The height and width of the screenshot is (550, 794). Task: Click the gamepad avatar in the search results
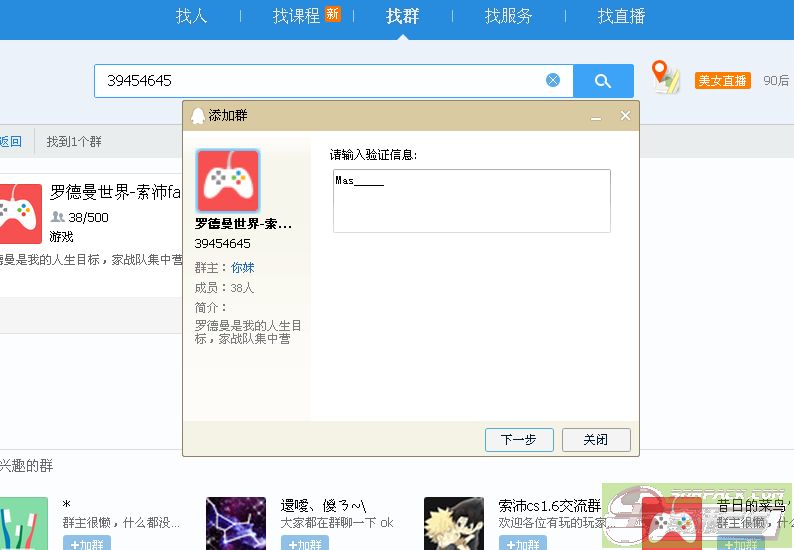coord(20,213)
